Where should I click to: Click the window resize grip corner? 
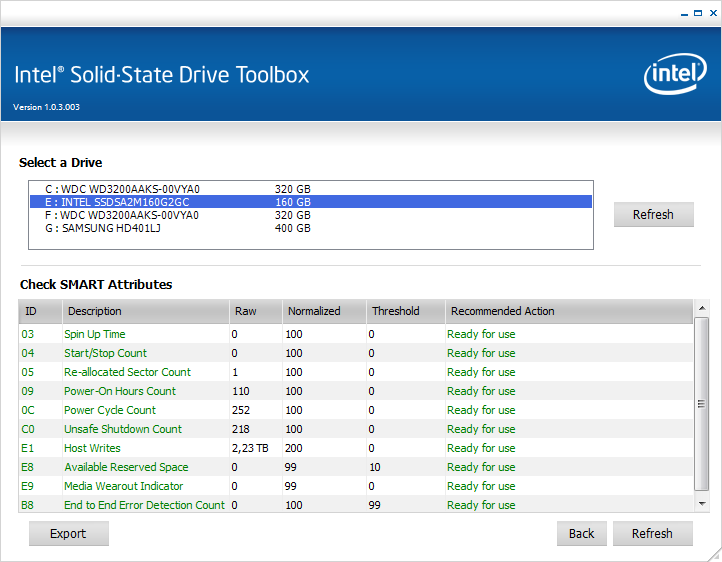716,556
